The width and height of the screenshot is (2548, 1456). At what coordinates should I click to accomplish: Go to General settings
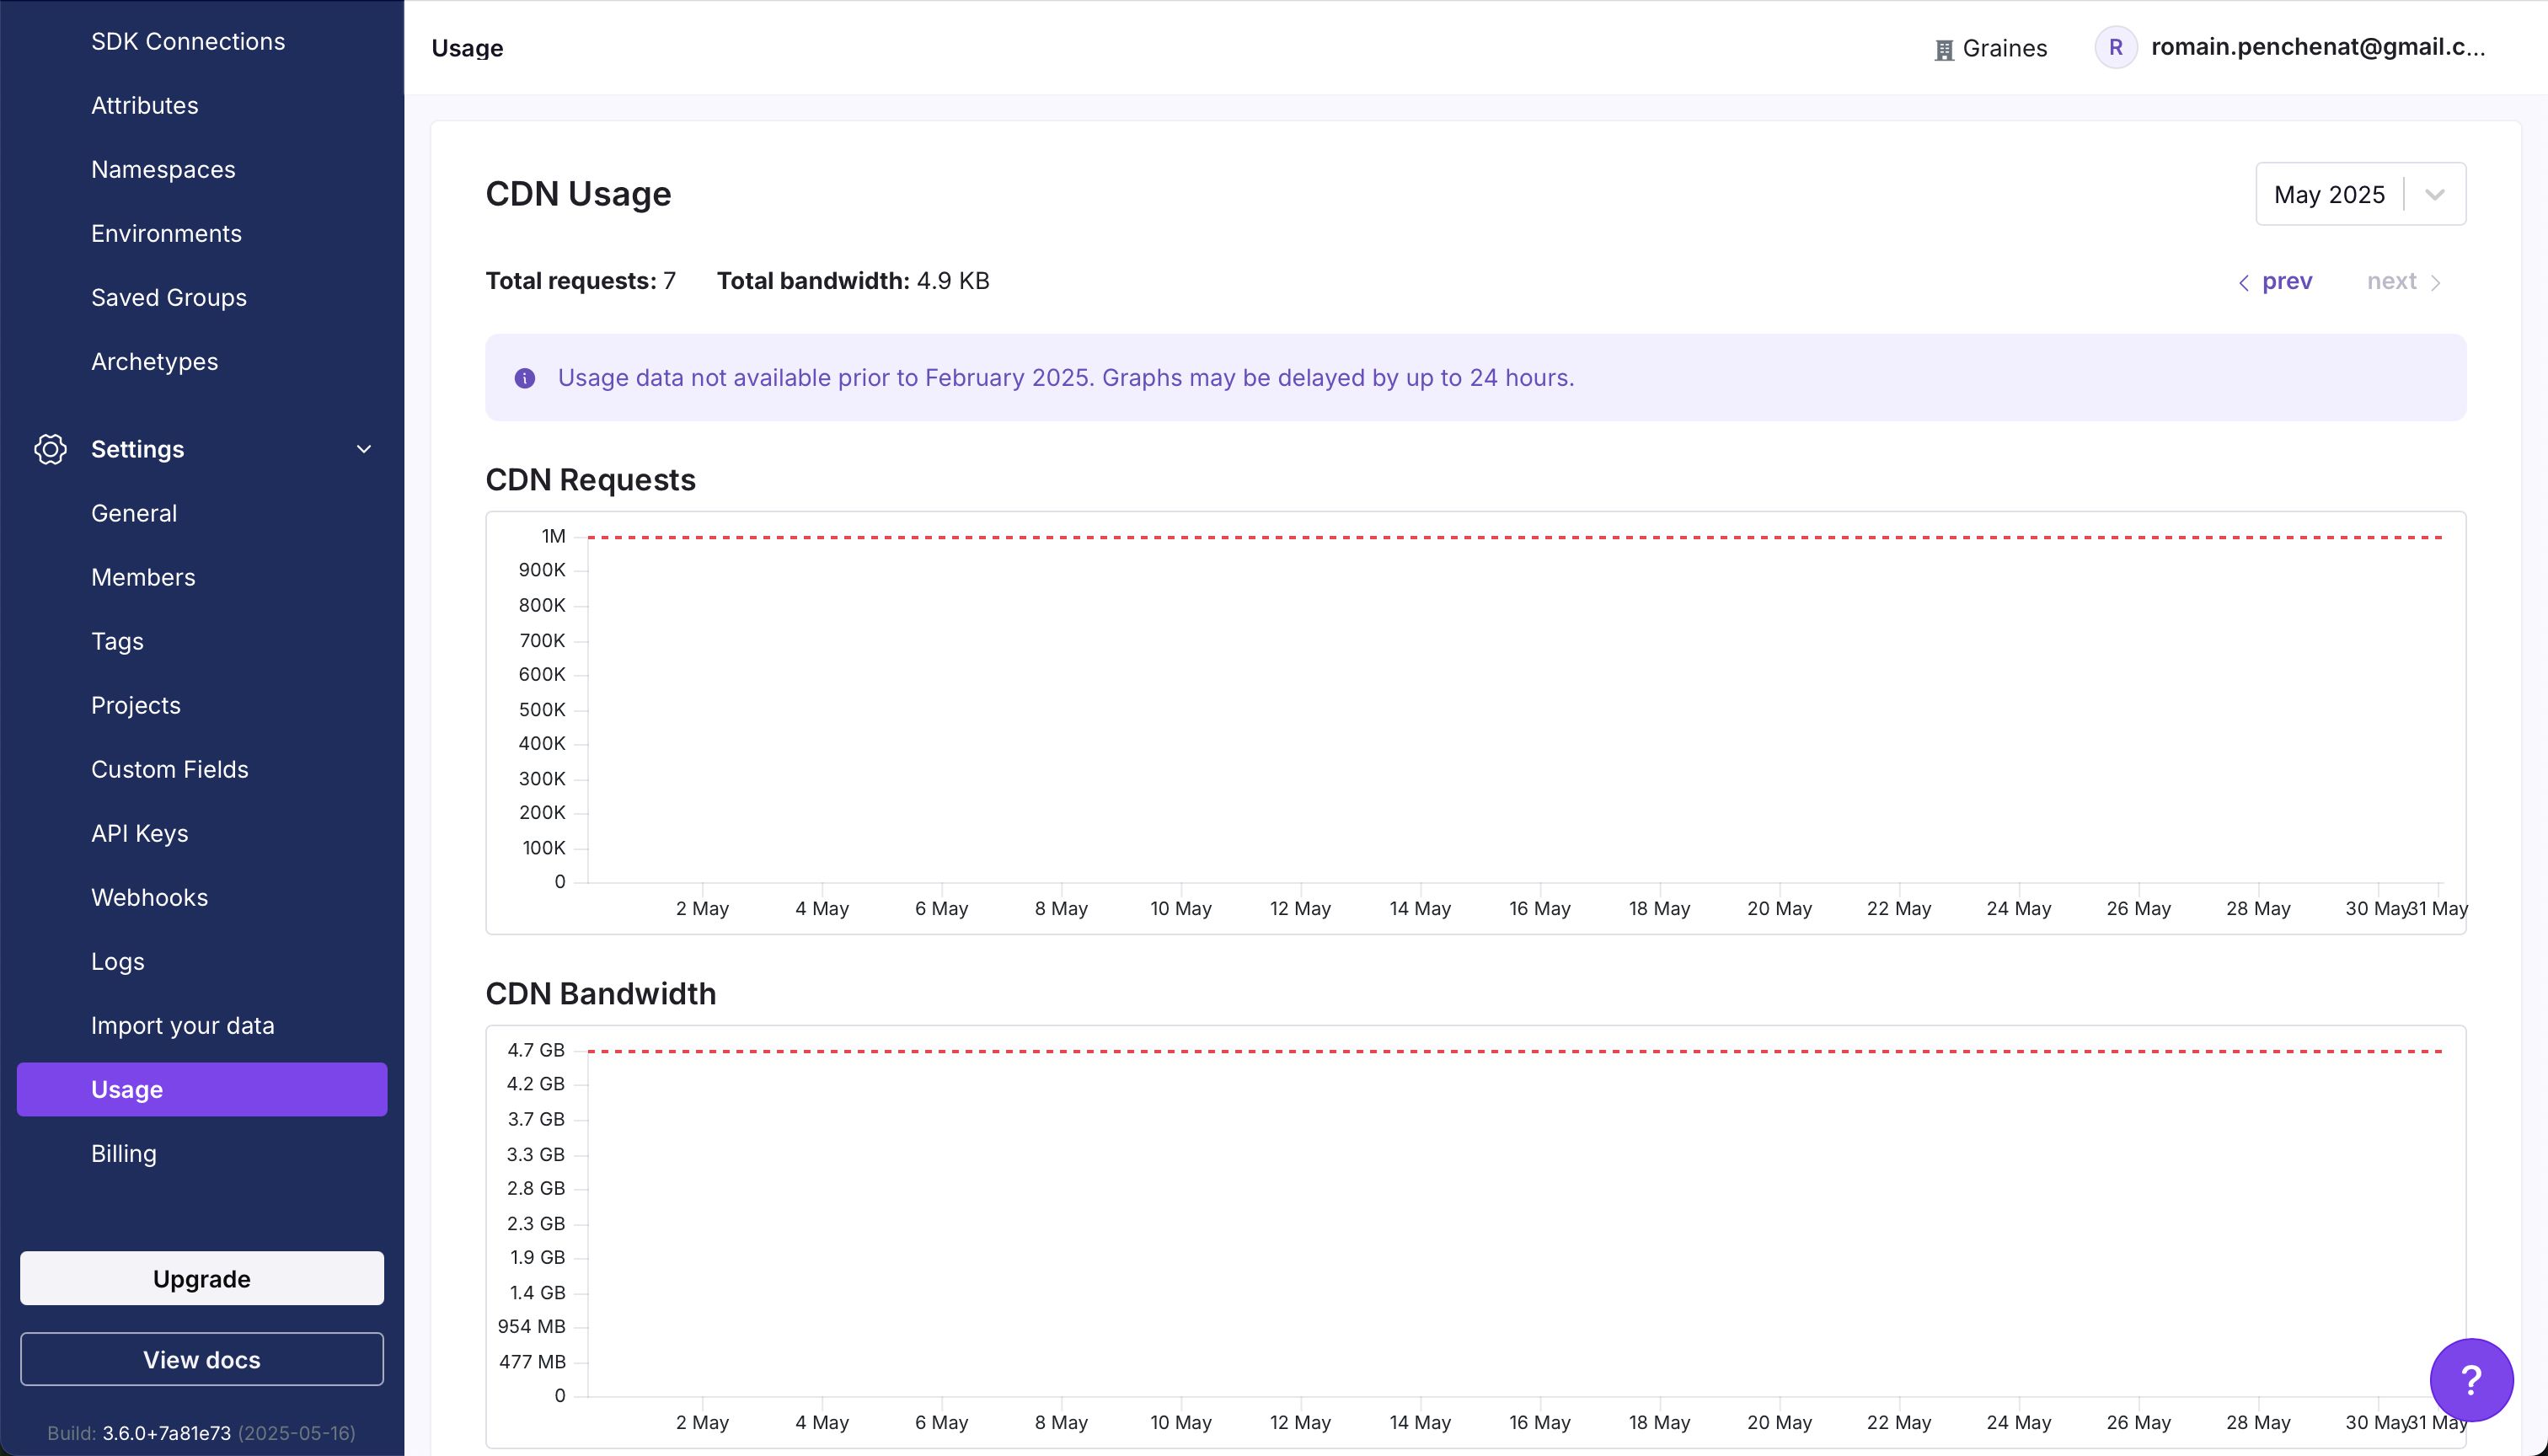click(x=134, y=513)
